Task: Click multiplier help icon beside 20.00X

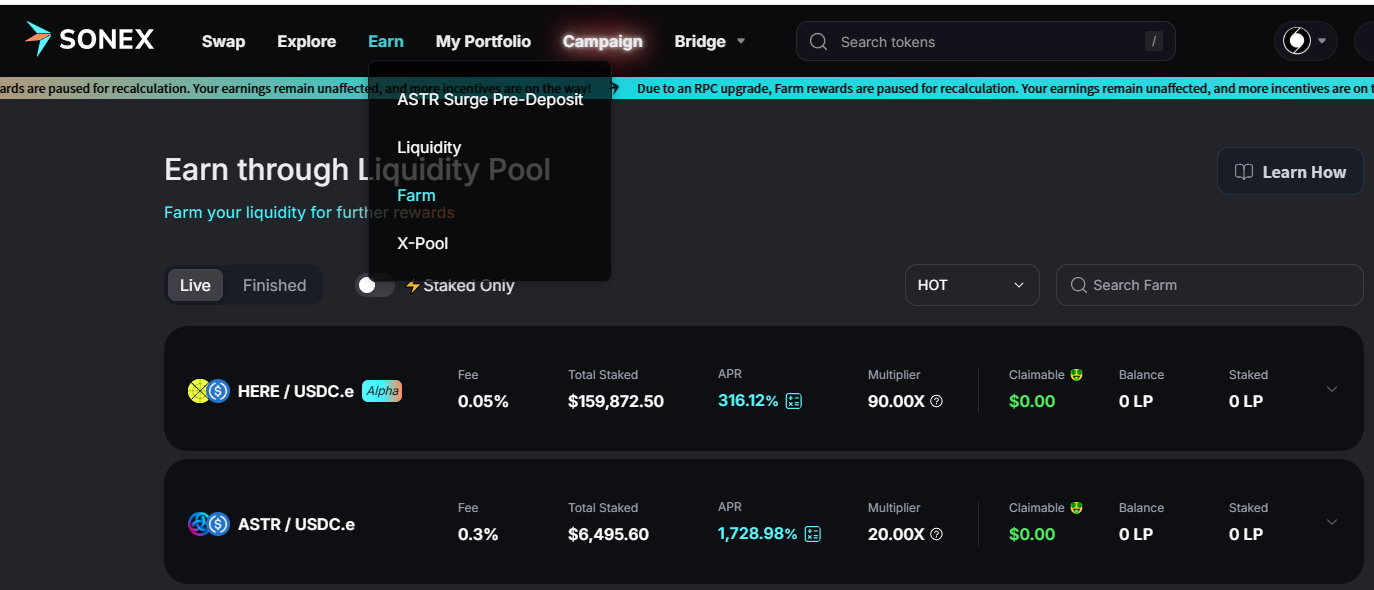Action: coord(937,534)
